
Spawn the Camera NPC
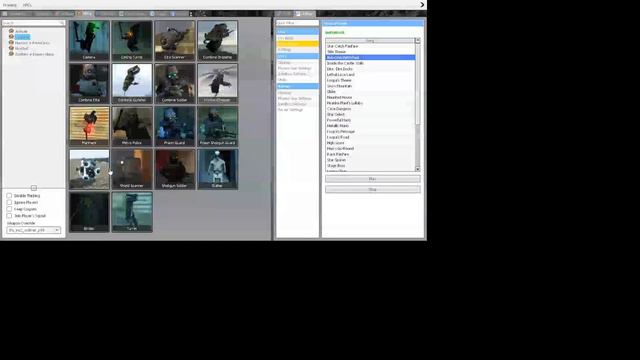pyautogui.click(x=89, y=40)
